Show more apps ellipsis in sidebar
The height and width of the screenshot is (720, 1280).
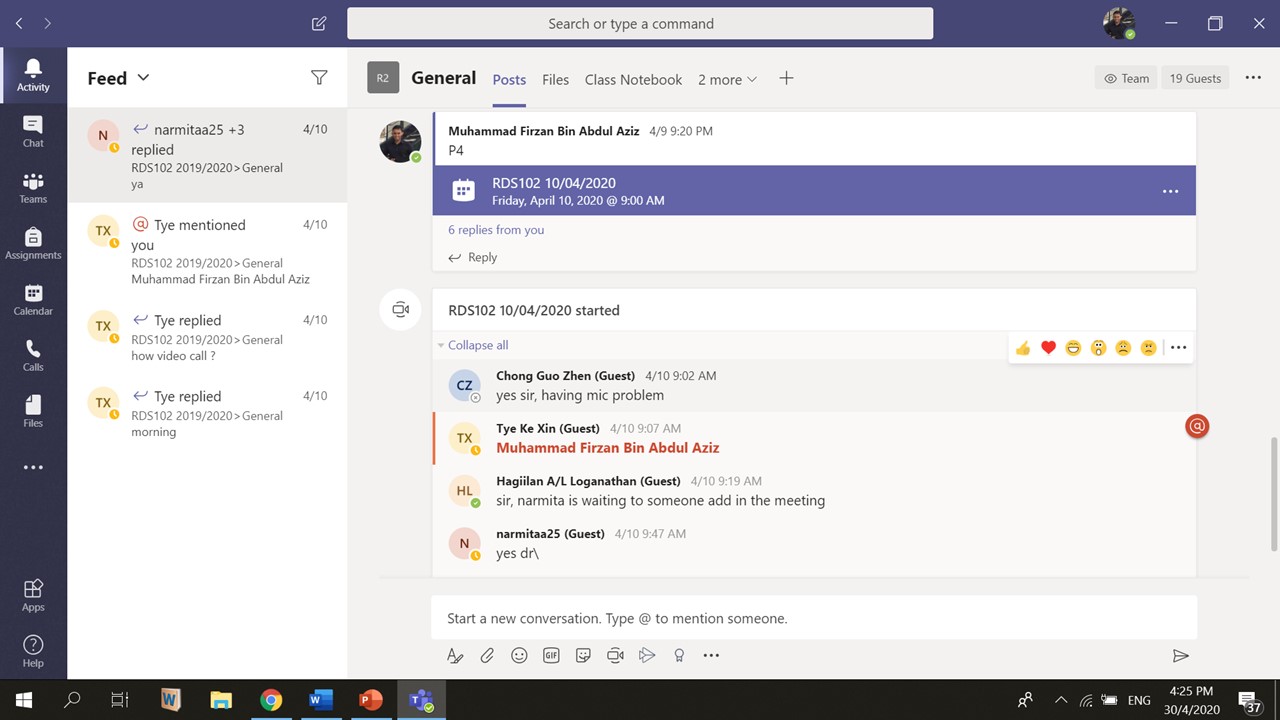click(x=33, y=467)
